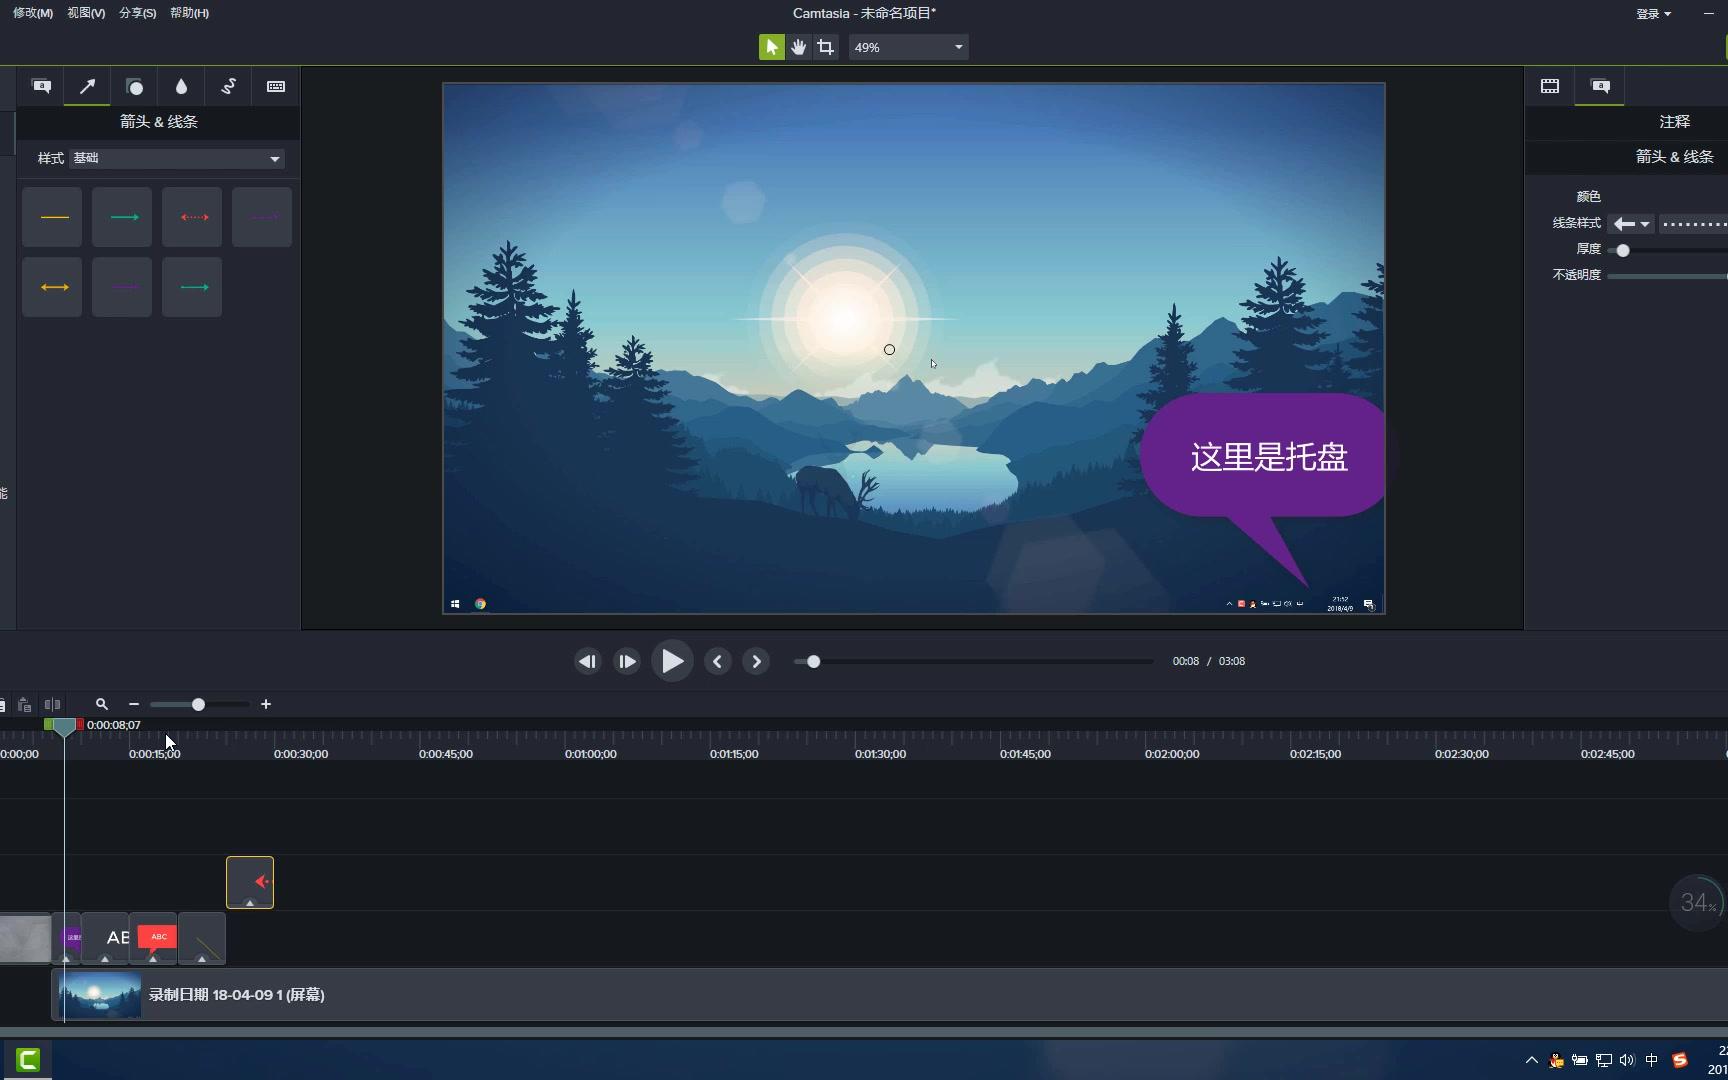Choose the plain yellow line preset
This screenshot has width=1728, height=1080.
click(x=52, y=217)
